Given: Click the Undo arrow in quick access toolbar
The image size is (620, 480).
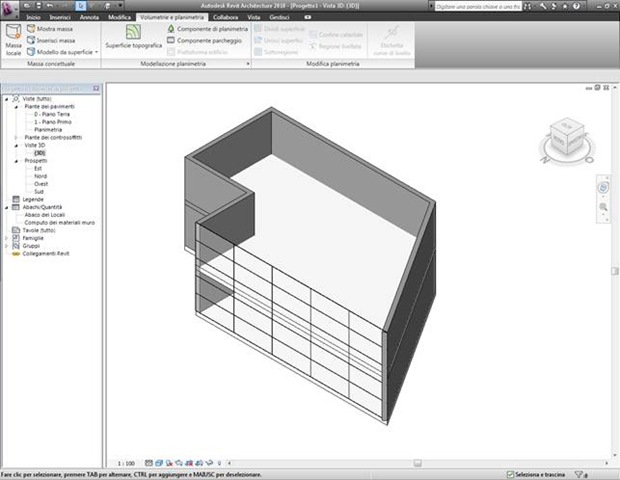Looking at the screenshot, I should [x=50, y=6].
